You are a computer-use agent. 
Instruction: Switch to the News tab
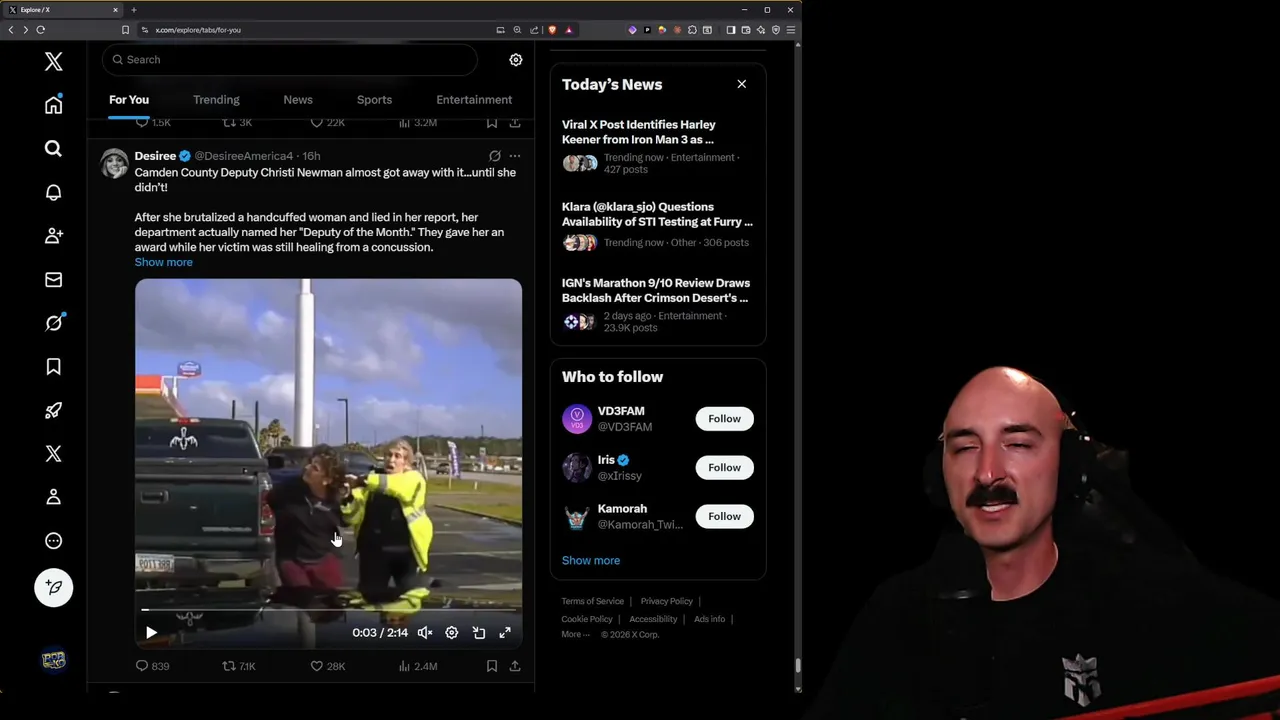tap(298, 100)
